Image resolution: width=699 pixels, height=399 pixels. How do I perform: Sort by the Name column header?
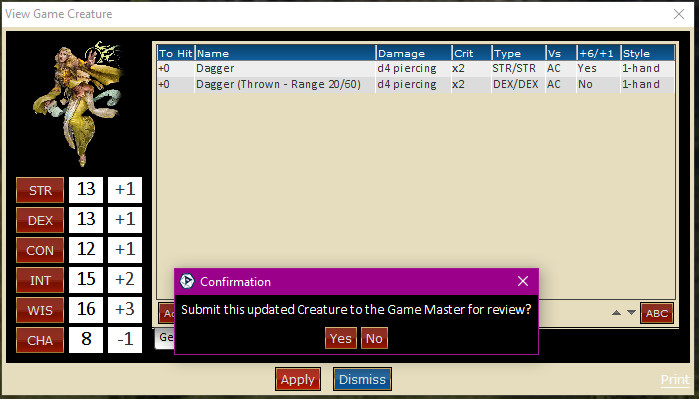point(285,53)
